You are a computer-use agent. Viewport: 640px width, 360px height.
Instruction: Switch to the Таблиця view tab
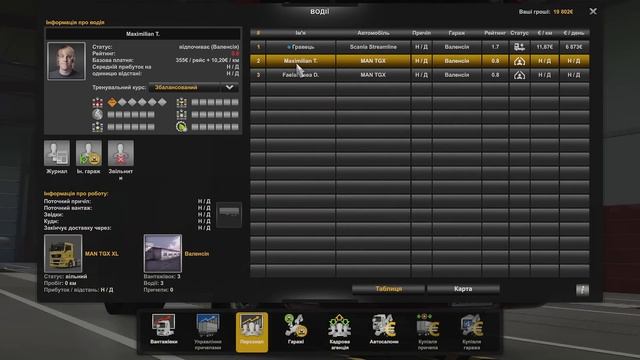coord(389,289)
